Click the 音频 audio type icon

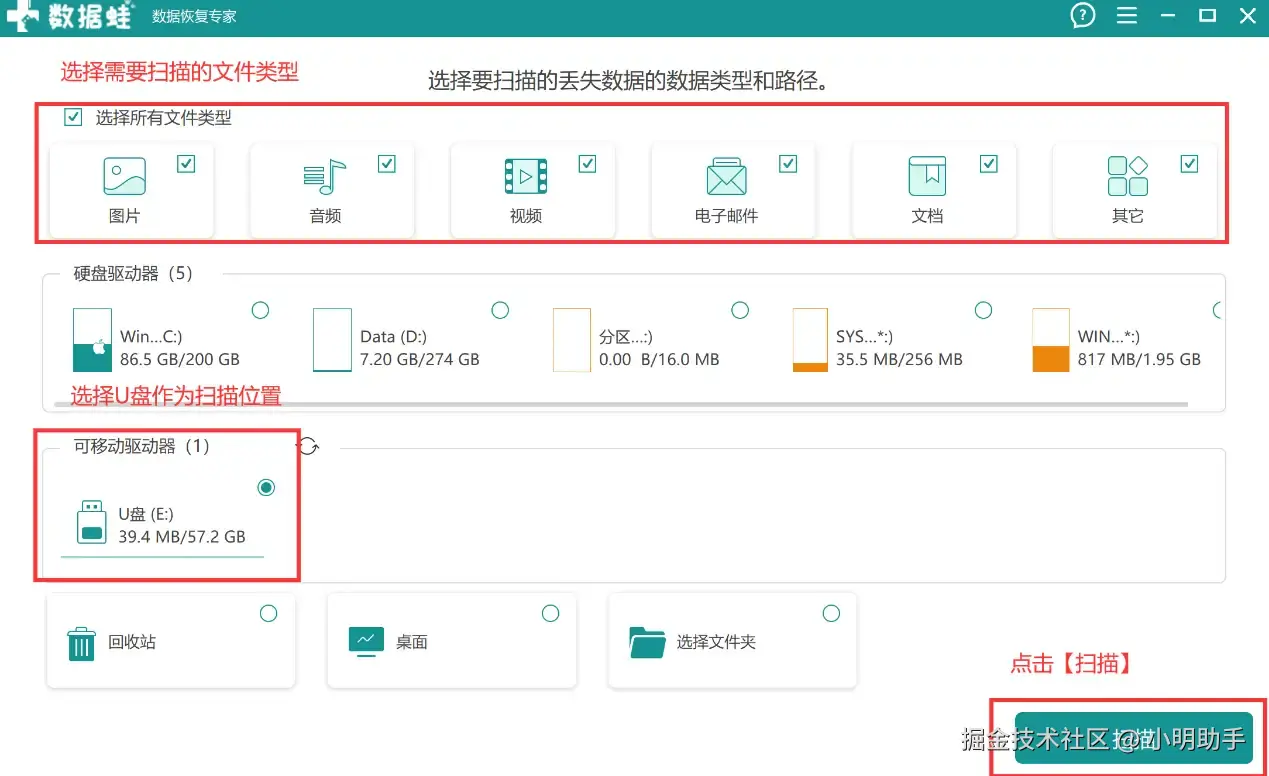click(324, 176)
